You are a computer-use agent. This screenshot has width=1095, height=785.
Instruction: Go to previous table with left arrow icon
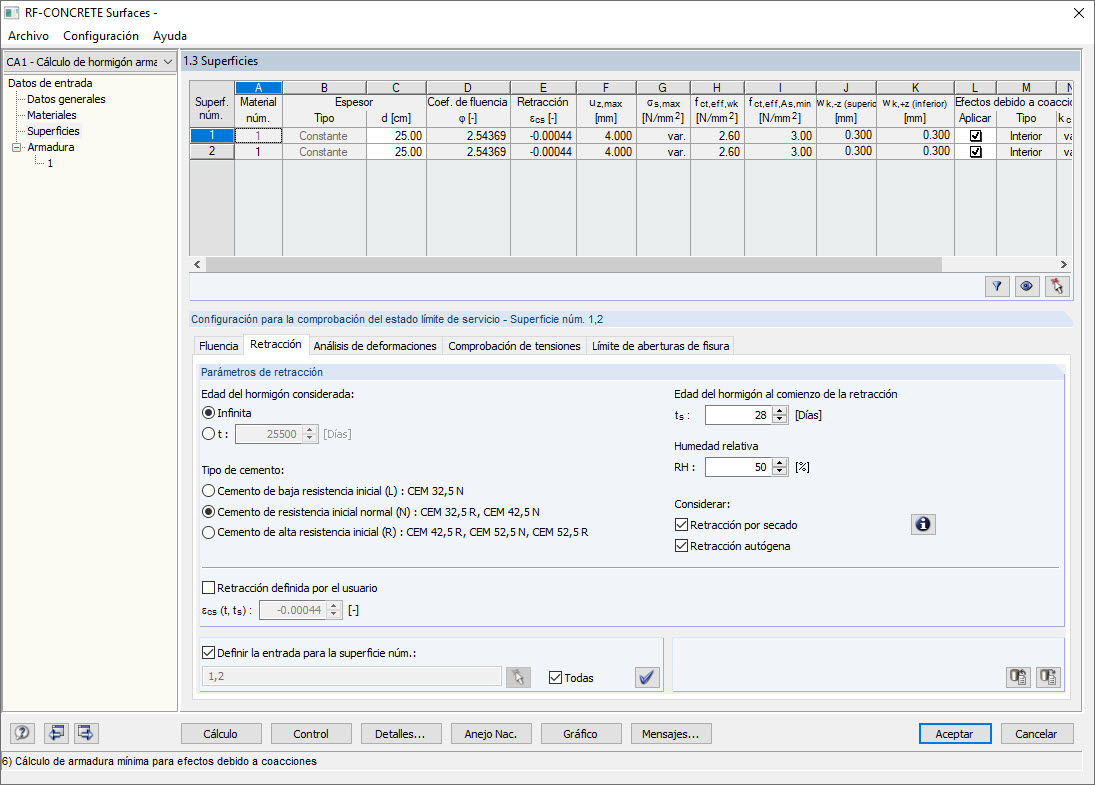tap(56, 733)
